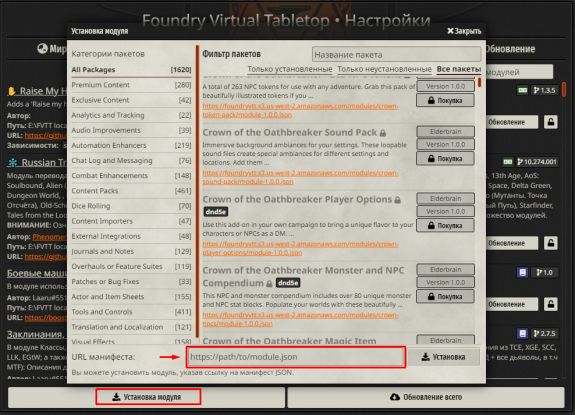Screen dimensions: 575x415
Task: Show only installed packages filter
Action: coord(290,69)
